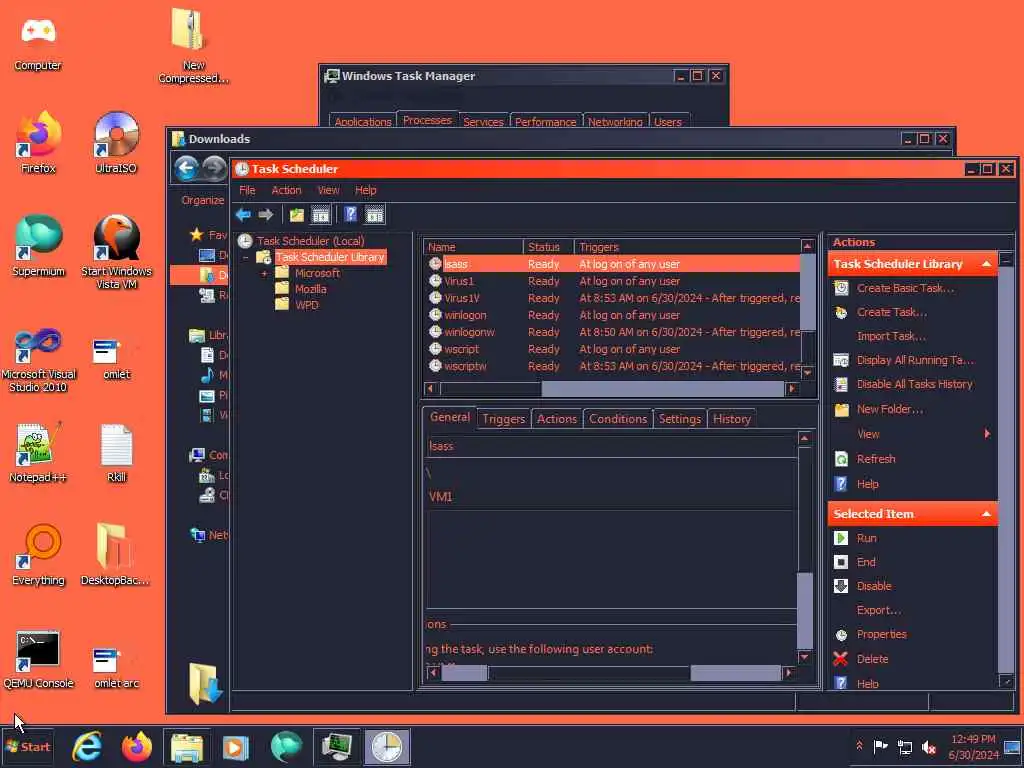Click the Create Basic Task icon
Image resolution: width=1024 pixels, height=768 pixels.
841,288
